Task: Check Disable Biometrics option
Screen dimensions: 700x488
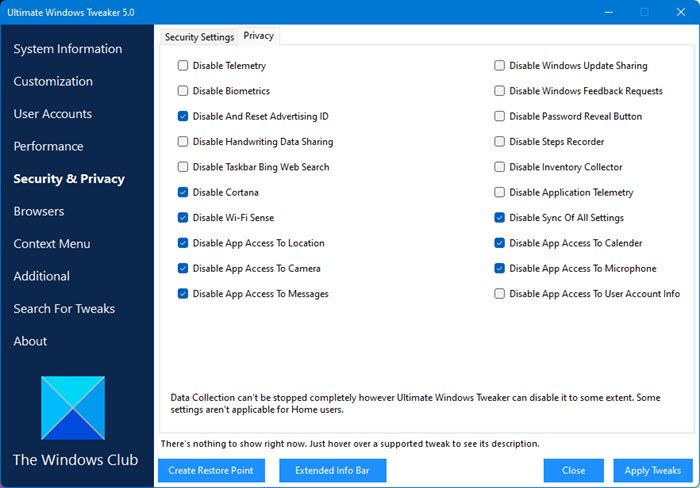Action: click(183, 91)
